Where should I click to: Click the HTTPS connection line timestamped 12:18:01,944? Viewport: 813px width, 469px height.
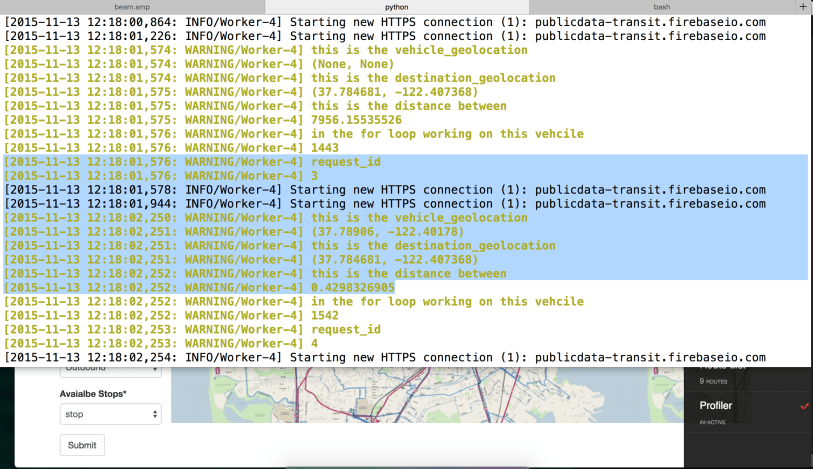[x=385, y=204]
